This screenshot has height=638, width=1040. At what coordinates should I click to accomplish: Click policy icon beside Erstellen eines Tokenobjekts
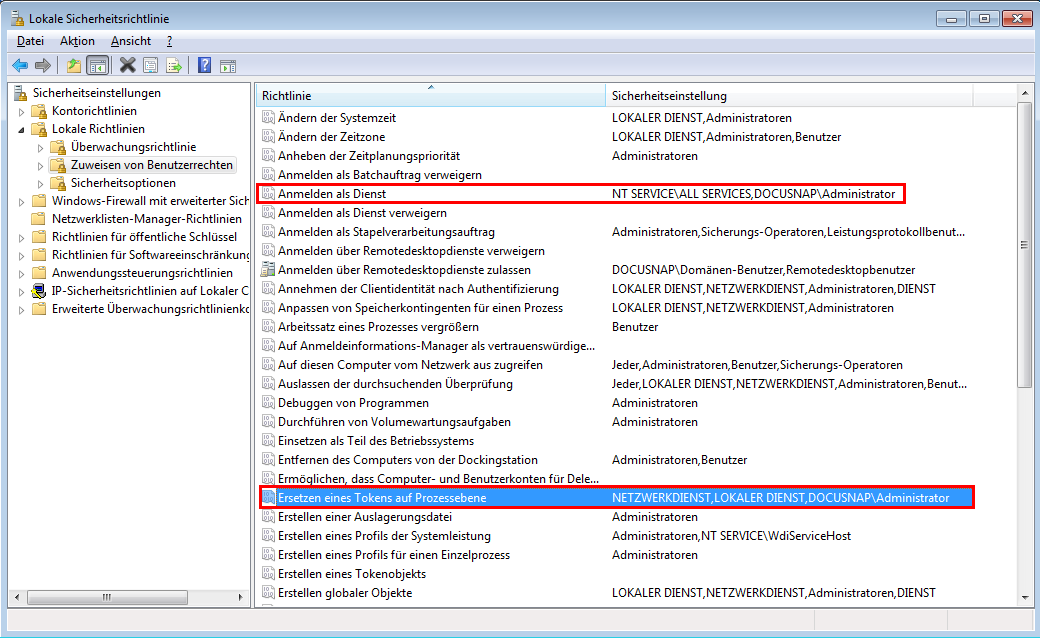(x=268, y=574)
